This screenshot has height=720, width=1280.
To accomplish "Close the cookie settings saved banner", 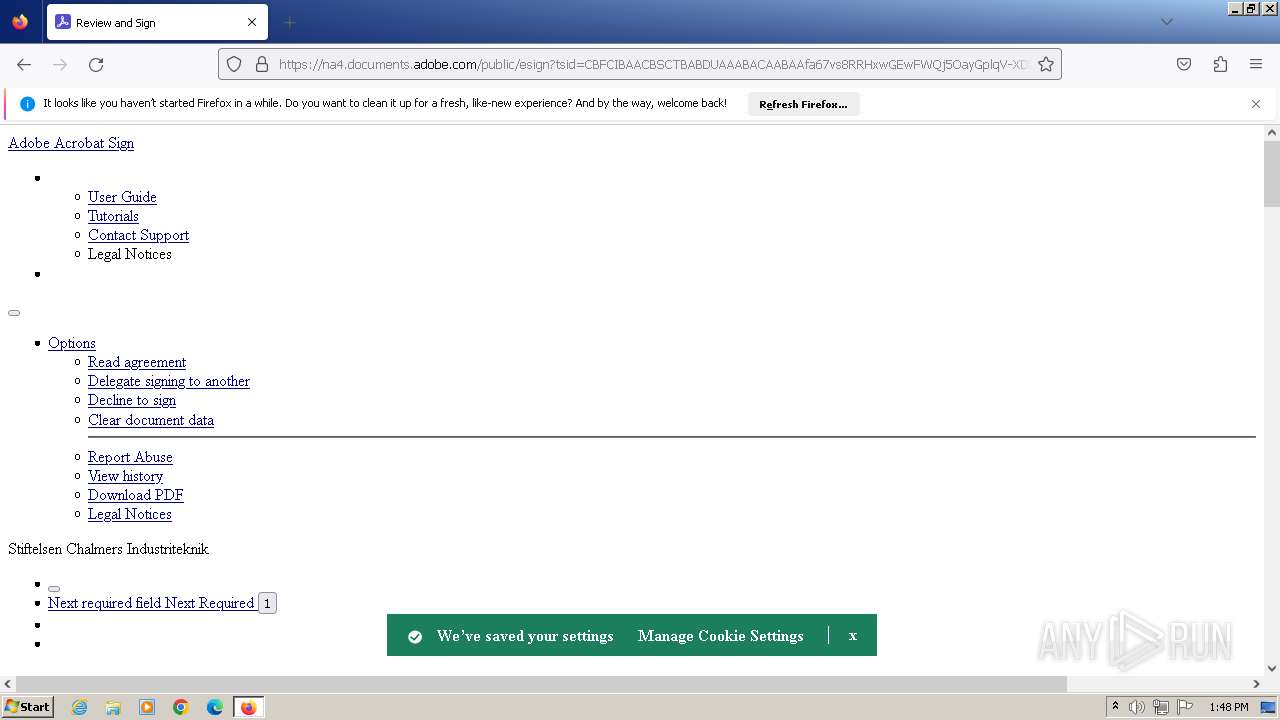I will click(x=853, y=635).
